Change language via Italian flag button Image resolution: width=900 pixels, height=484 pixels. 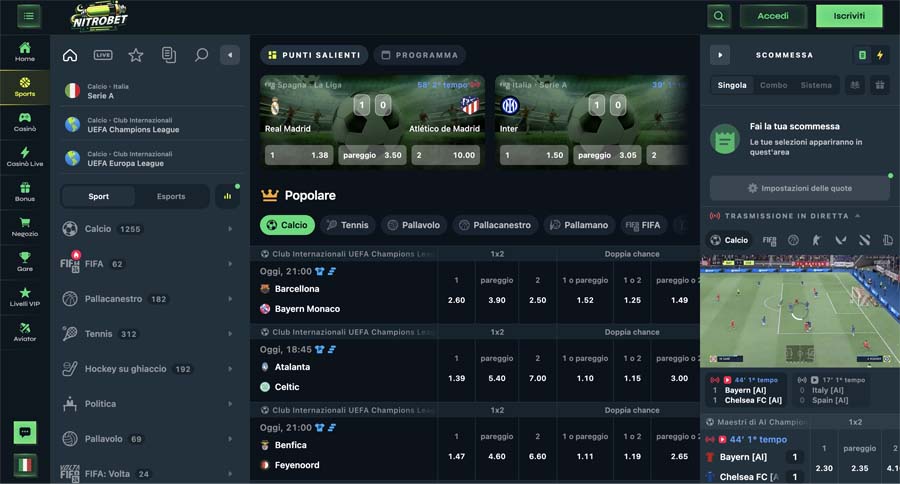click(x=25, y=465)
